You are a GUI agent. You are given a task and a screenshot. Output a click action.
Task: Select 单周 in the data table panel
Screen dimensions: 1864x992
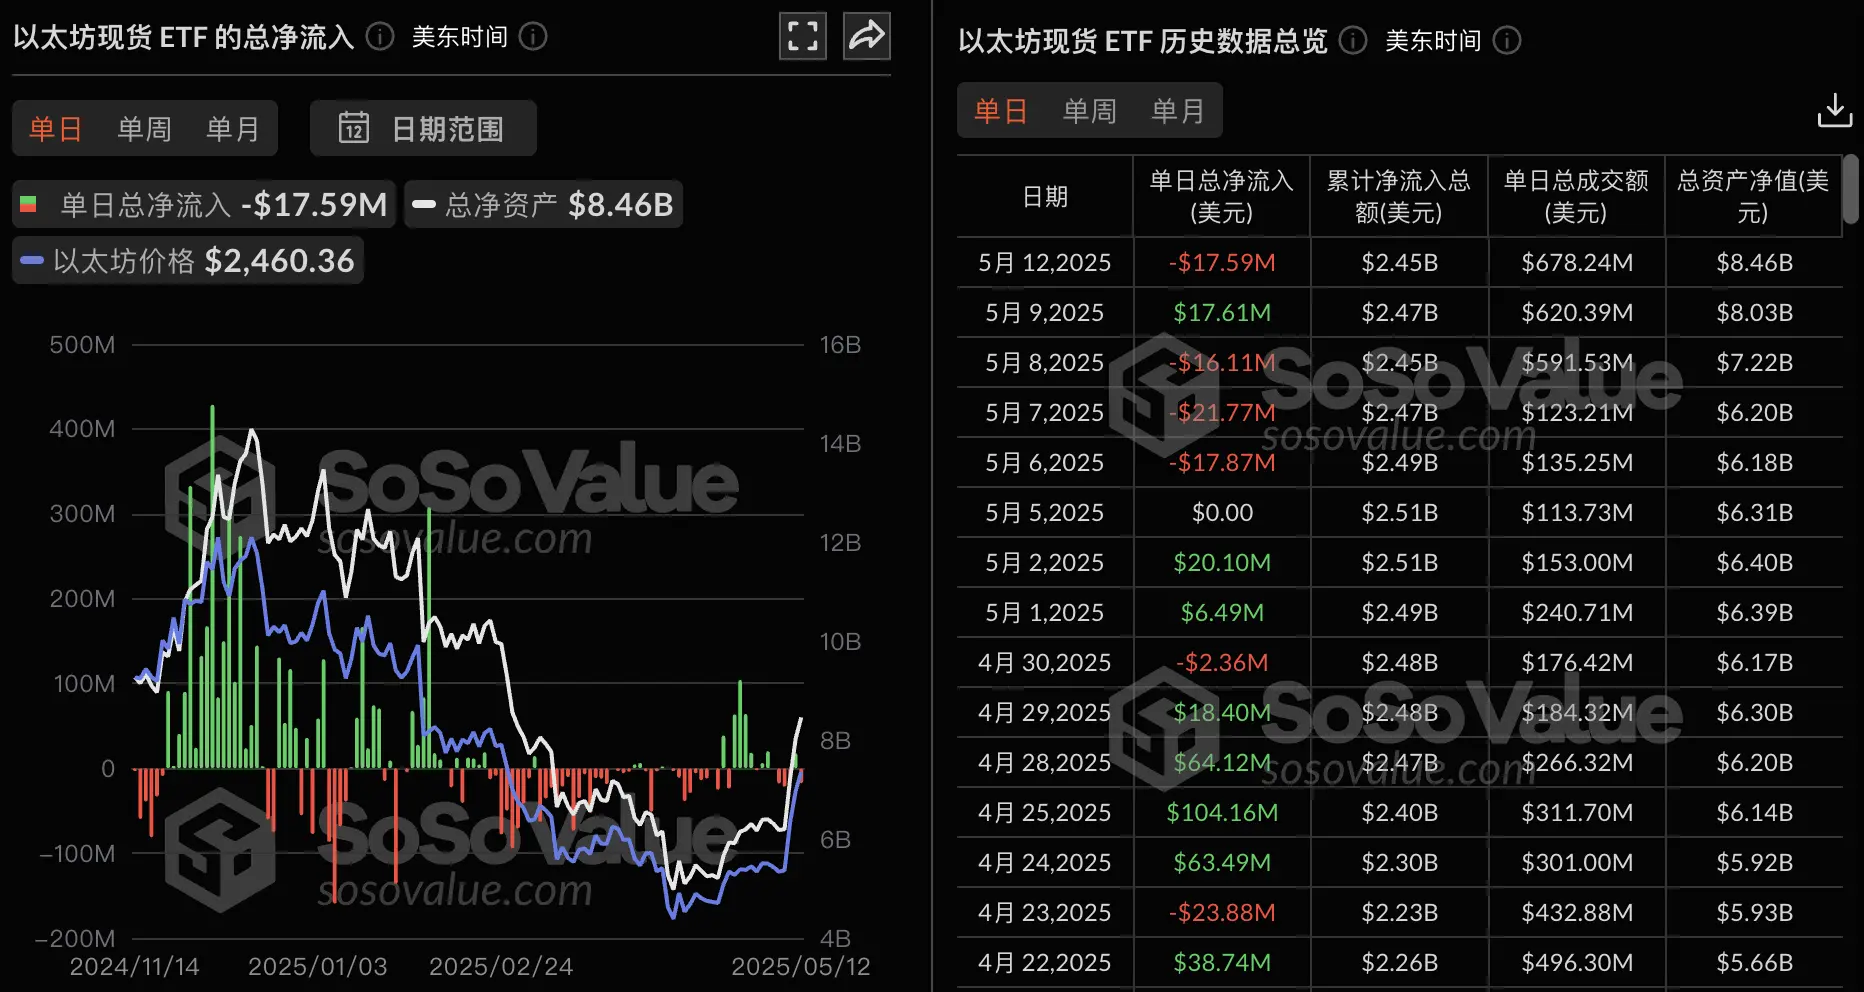tap(1088, 110)
